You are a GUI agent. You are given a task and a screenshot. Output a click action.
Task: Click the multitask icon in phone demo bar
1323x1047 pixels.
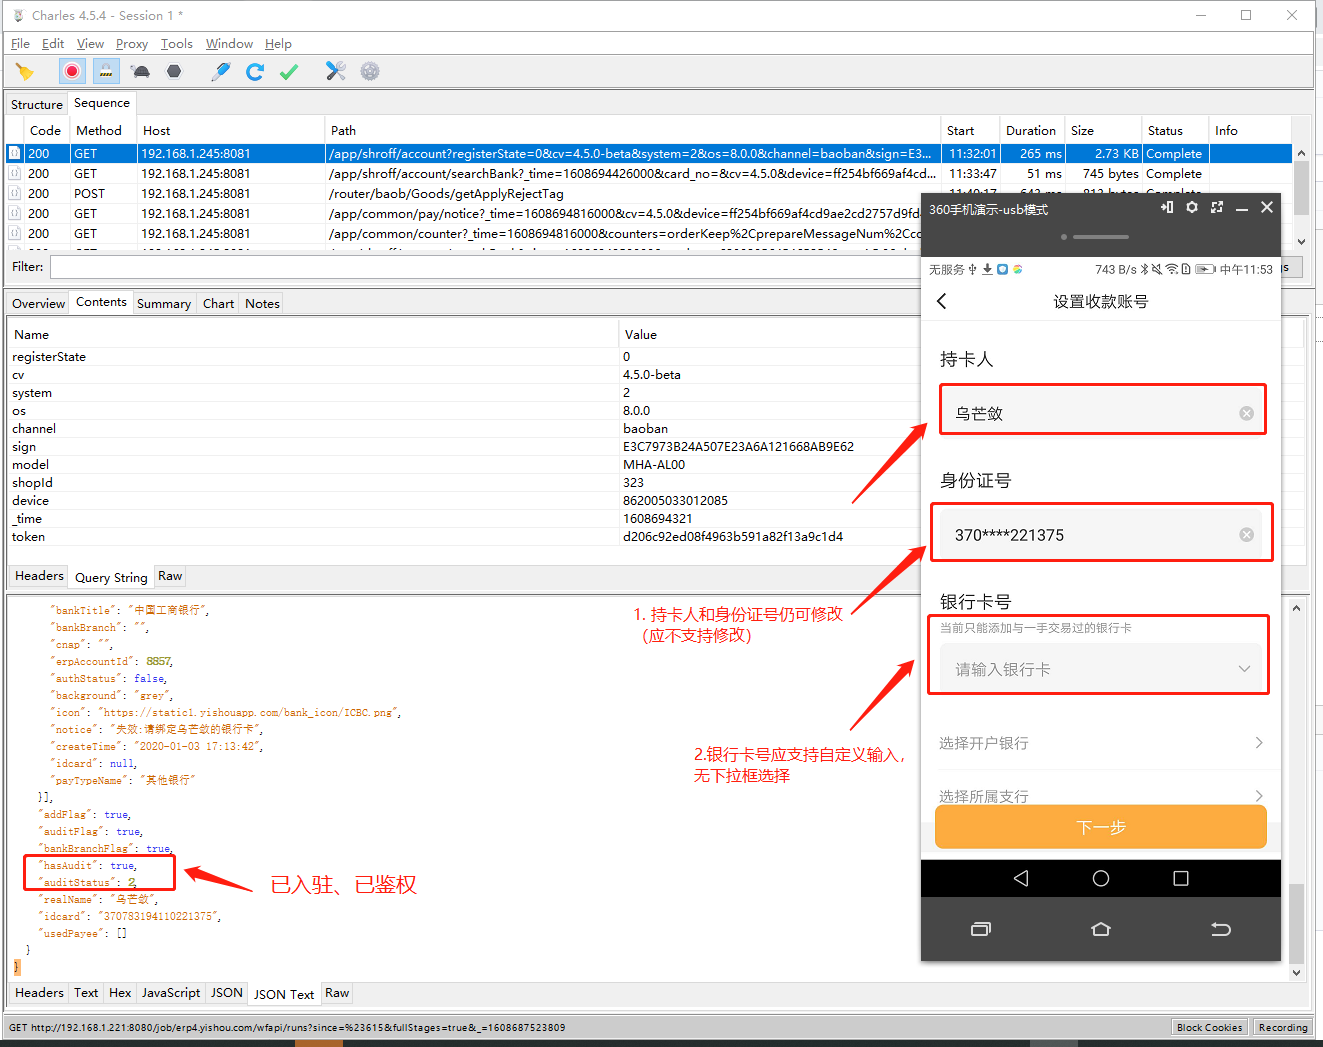(981, 929)
